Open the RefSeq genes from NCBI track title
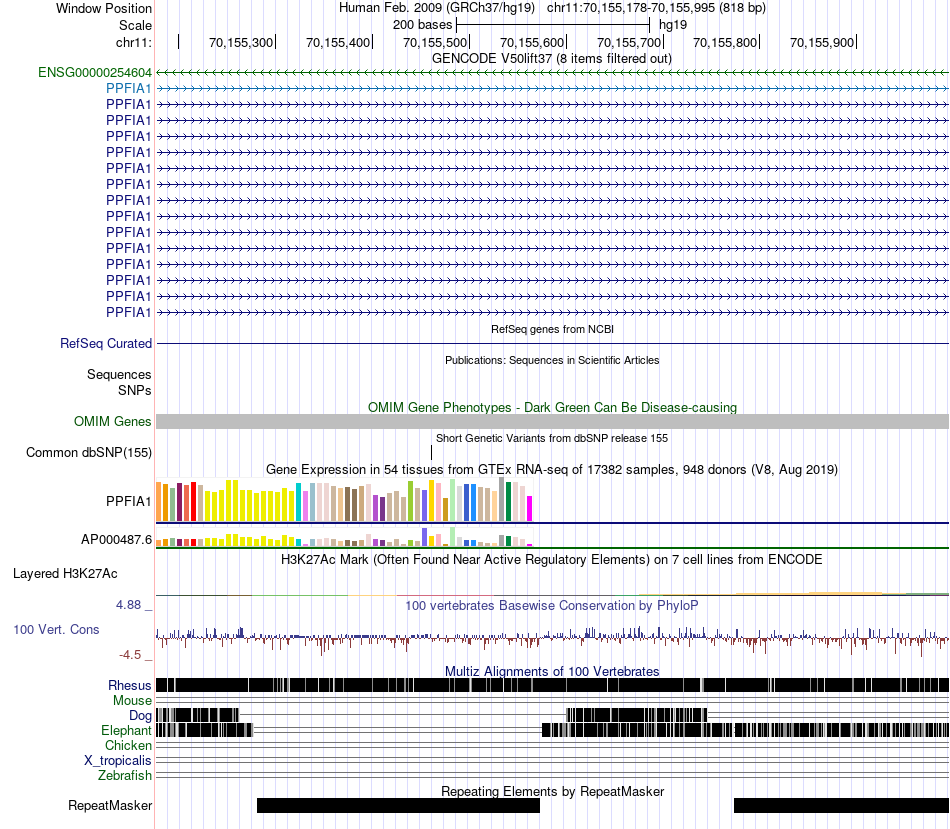Viewport: 950px width, 829px height. (552, 329)
